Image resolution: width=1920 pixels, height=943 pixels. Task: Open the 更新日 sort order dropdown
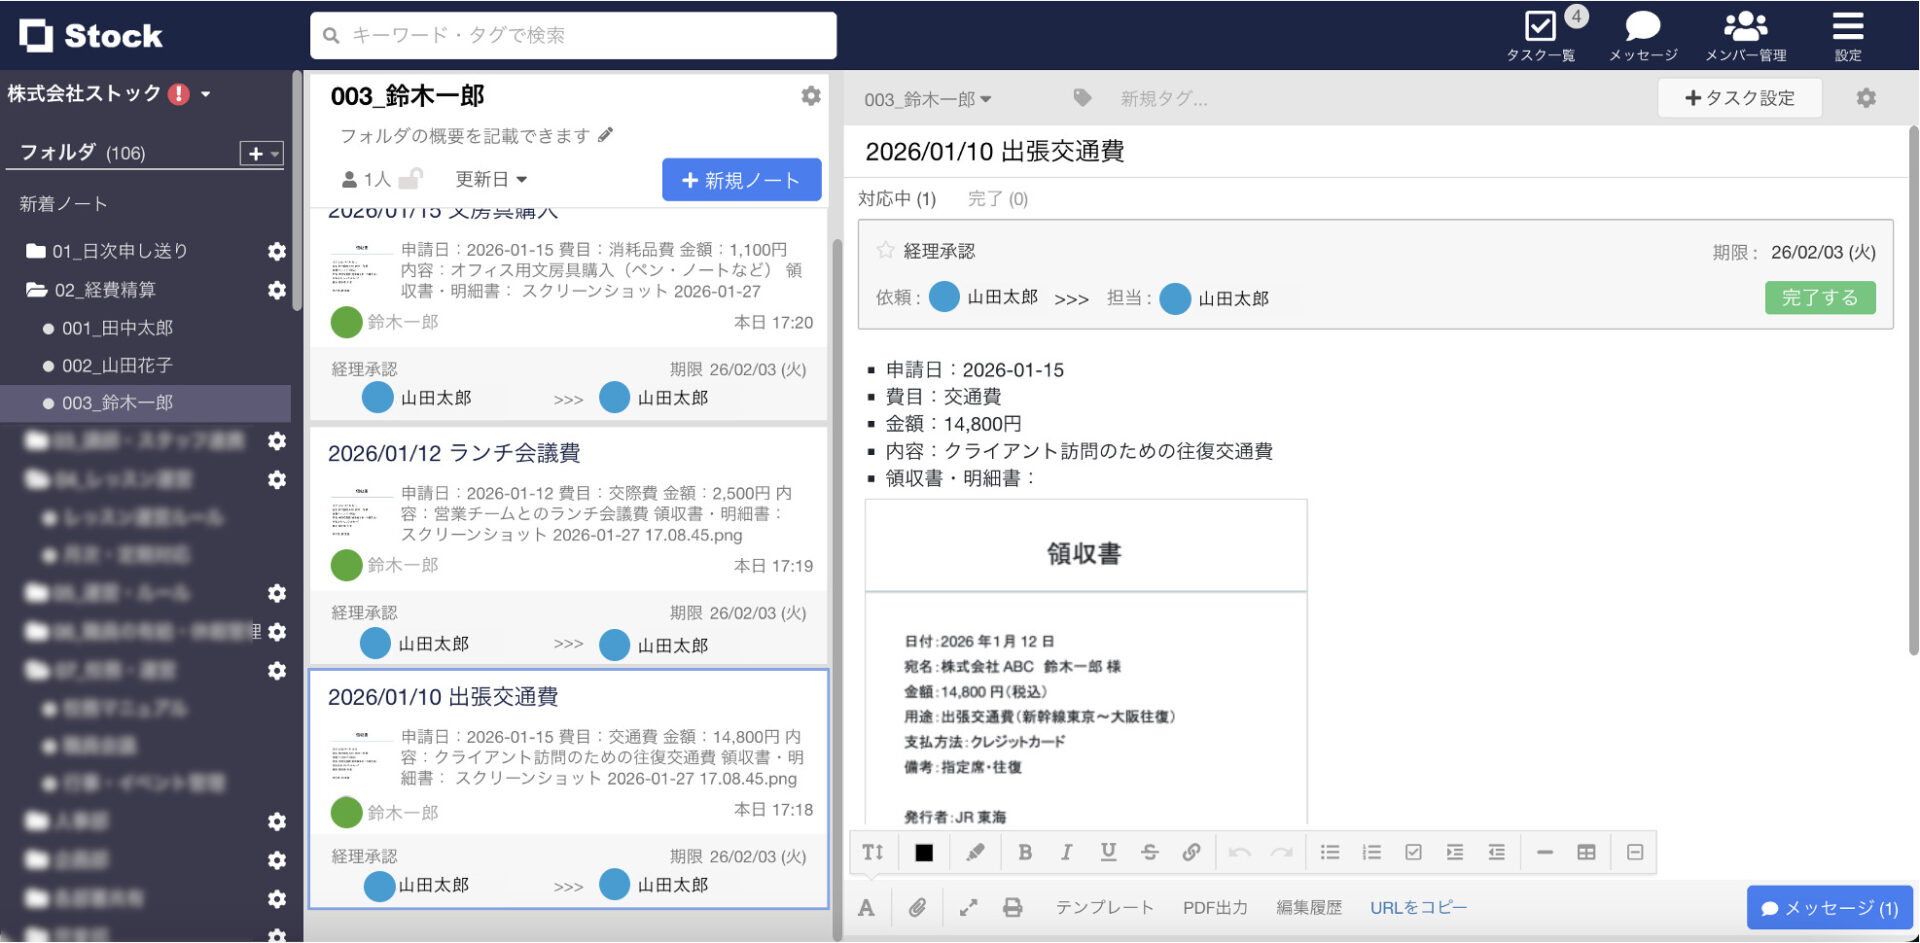coord(492,179)
